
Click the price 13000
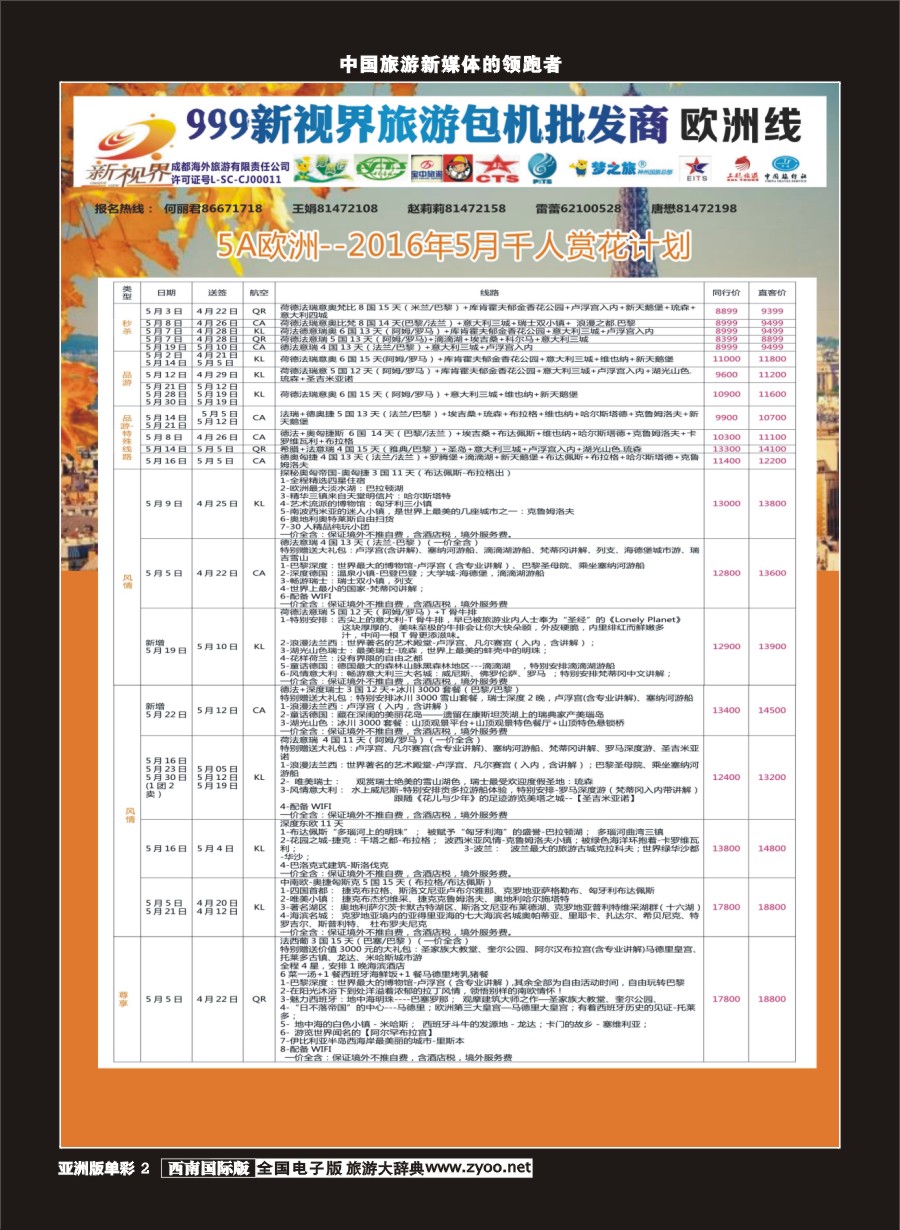(x=726, y=503)
